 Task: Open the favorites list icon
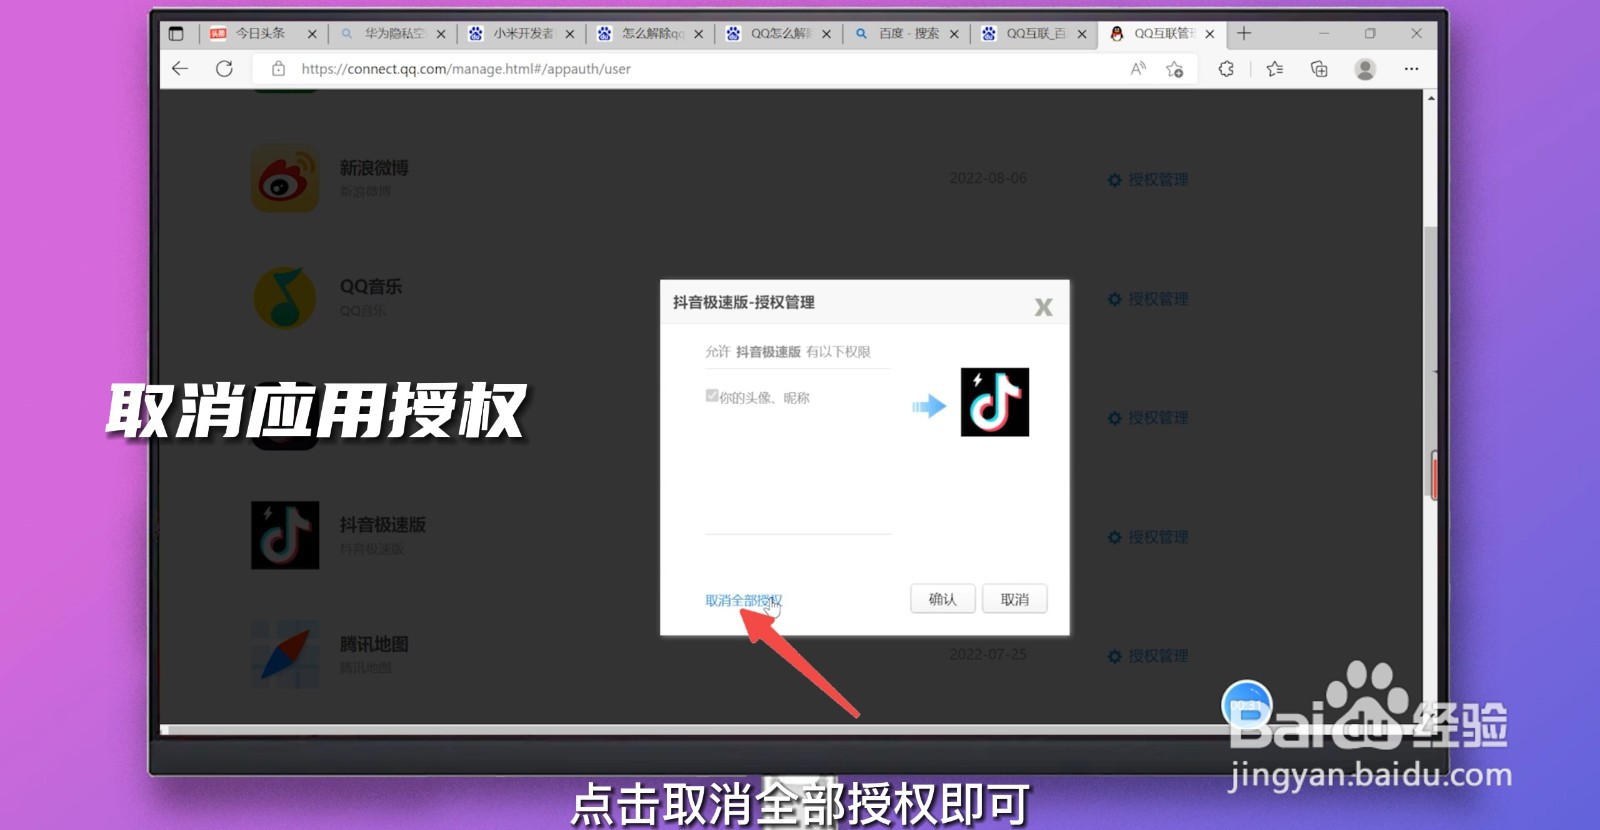[x=1274, y=69]
